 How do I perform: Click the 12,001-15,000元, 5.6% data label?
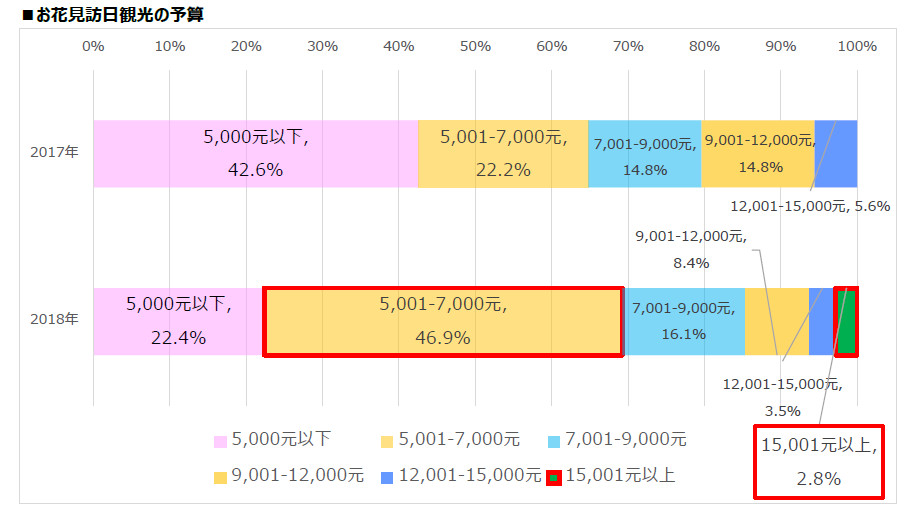[810, 206]
